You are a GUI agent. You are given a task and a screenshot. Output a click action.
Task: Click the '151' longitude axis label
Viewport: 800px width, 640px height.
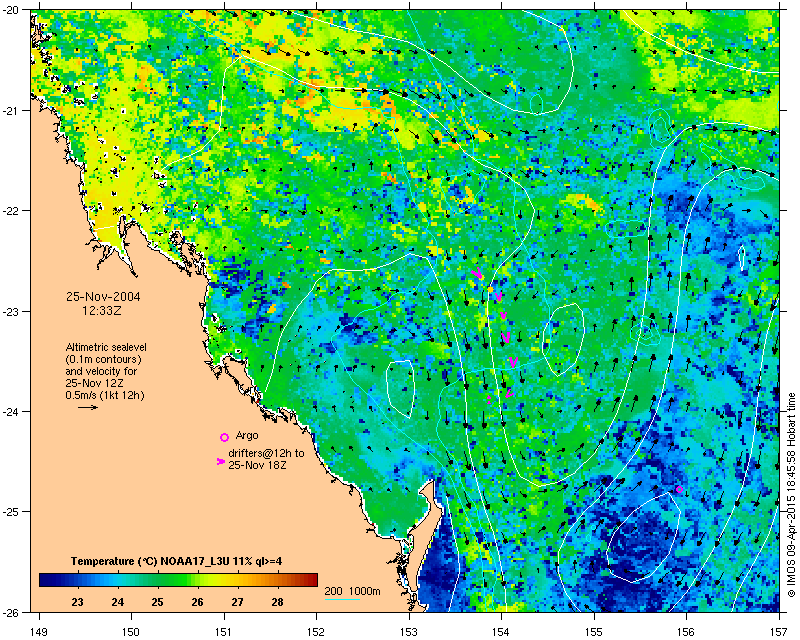[x=224, y=632]
